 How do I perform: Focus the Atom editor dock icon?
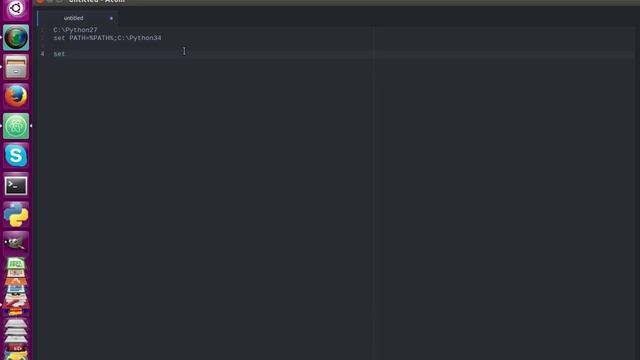coord(16,126)
